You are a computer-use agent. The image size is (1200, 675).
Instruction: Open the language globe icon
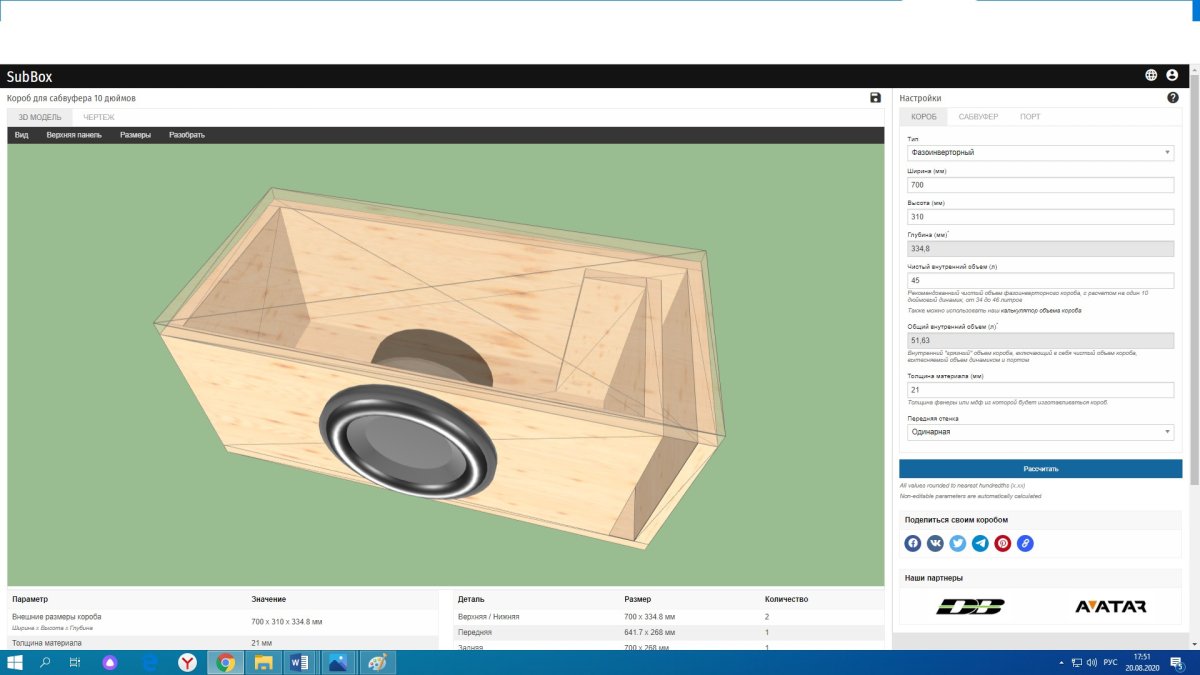pyautogui.click(x=1151, y=76)
